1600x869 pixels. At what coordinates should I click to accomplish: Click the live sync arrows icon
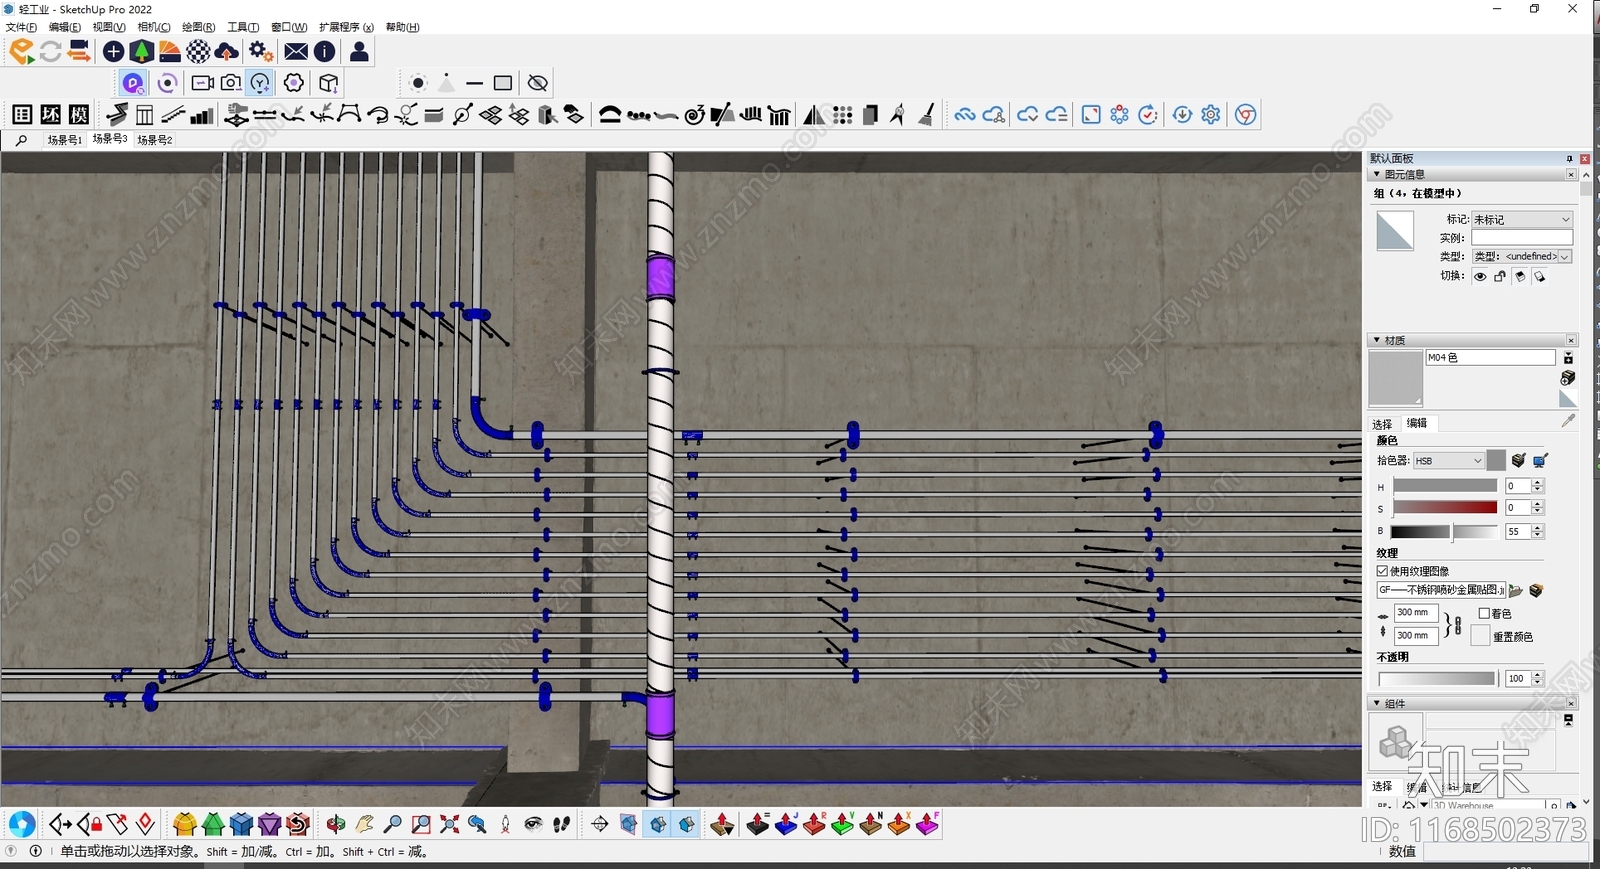(51, 51)
